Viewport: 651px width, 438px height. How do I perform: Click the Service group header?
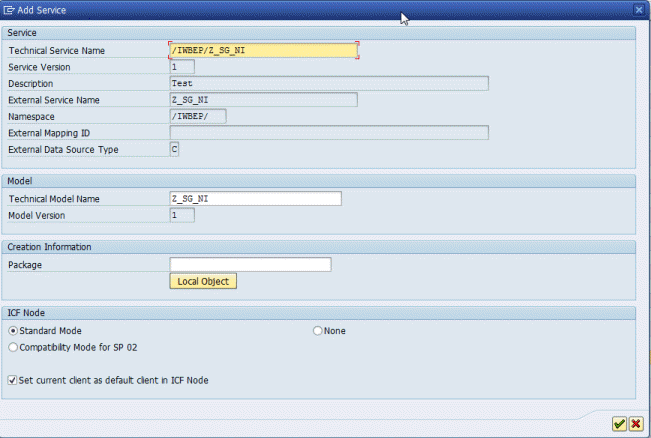click(x=22, y=33)
